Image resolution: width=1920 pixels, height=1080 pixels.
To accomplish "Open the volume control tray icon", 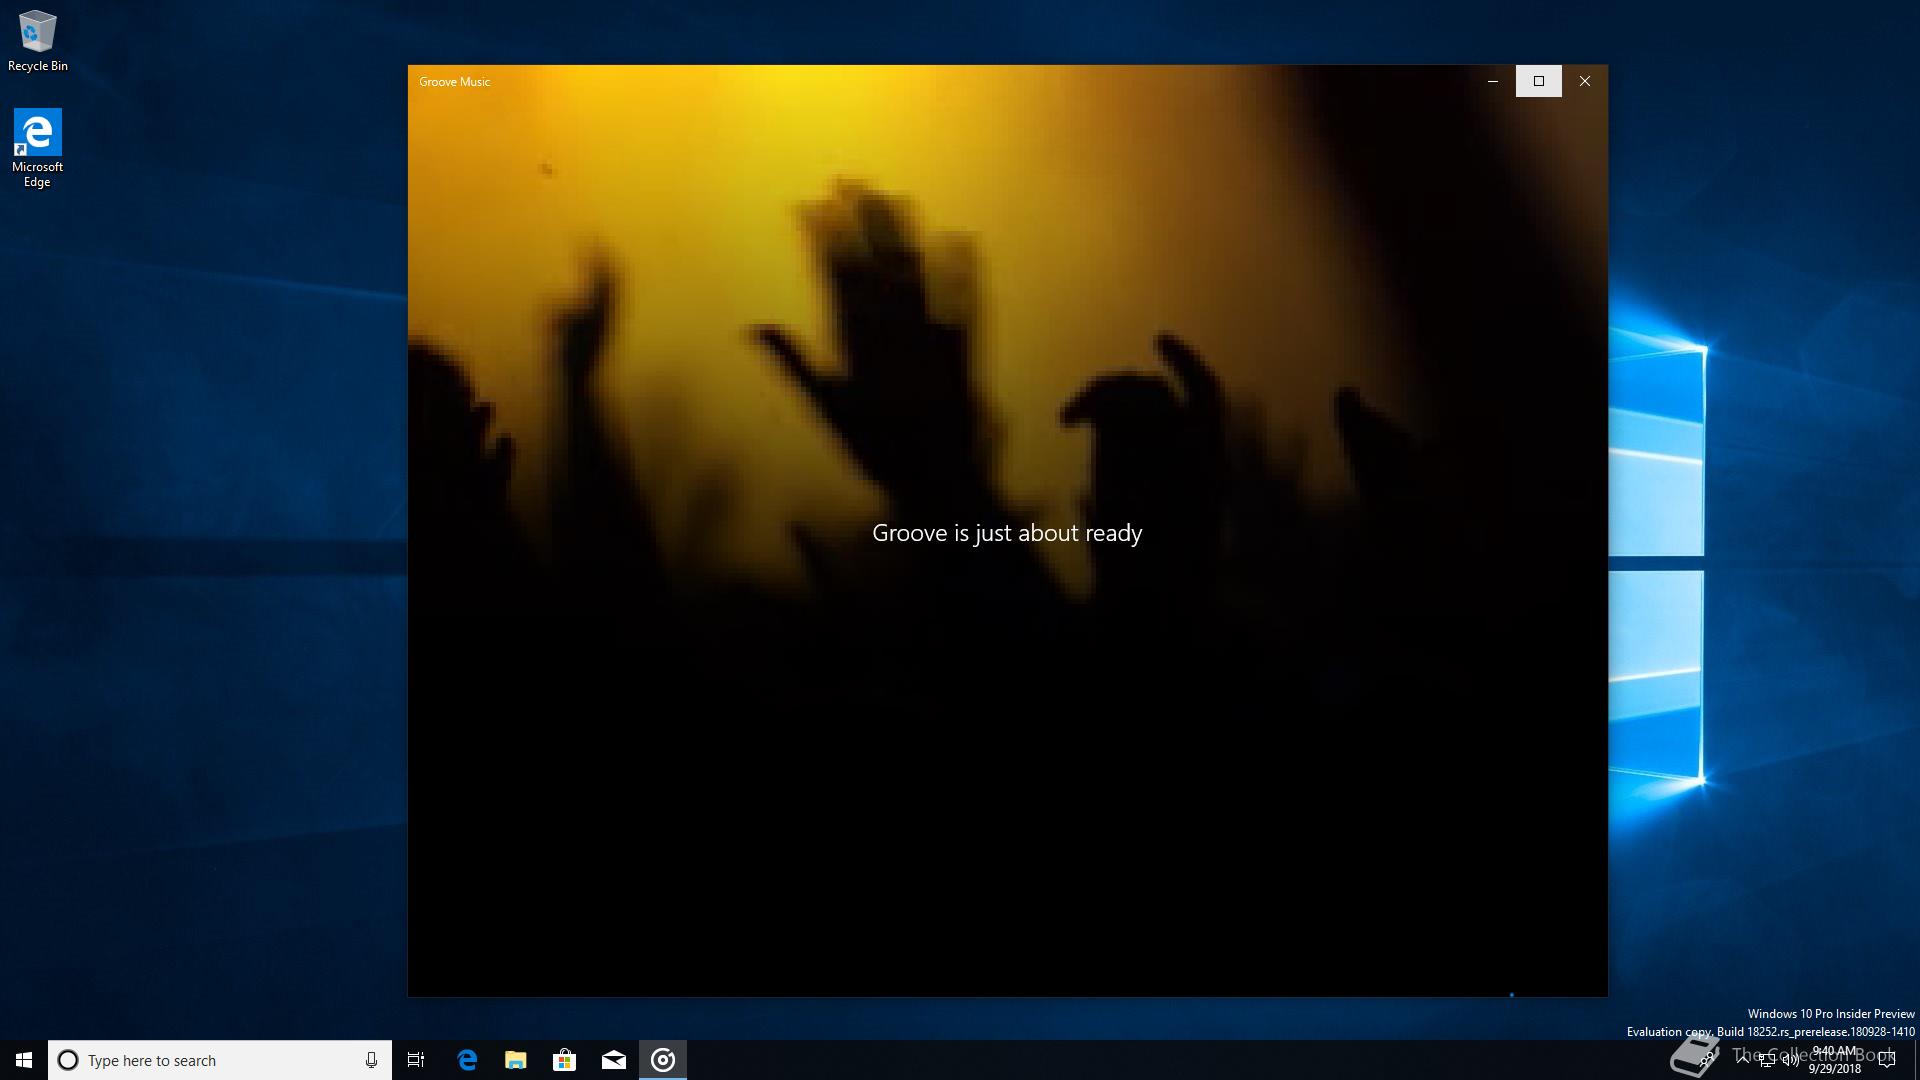I will 1791,1060.
